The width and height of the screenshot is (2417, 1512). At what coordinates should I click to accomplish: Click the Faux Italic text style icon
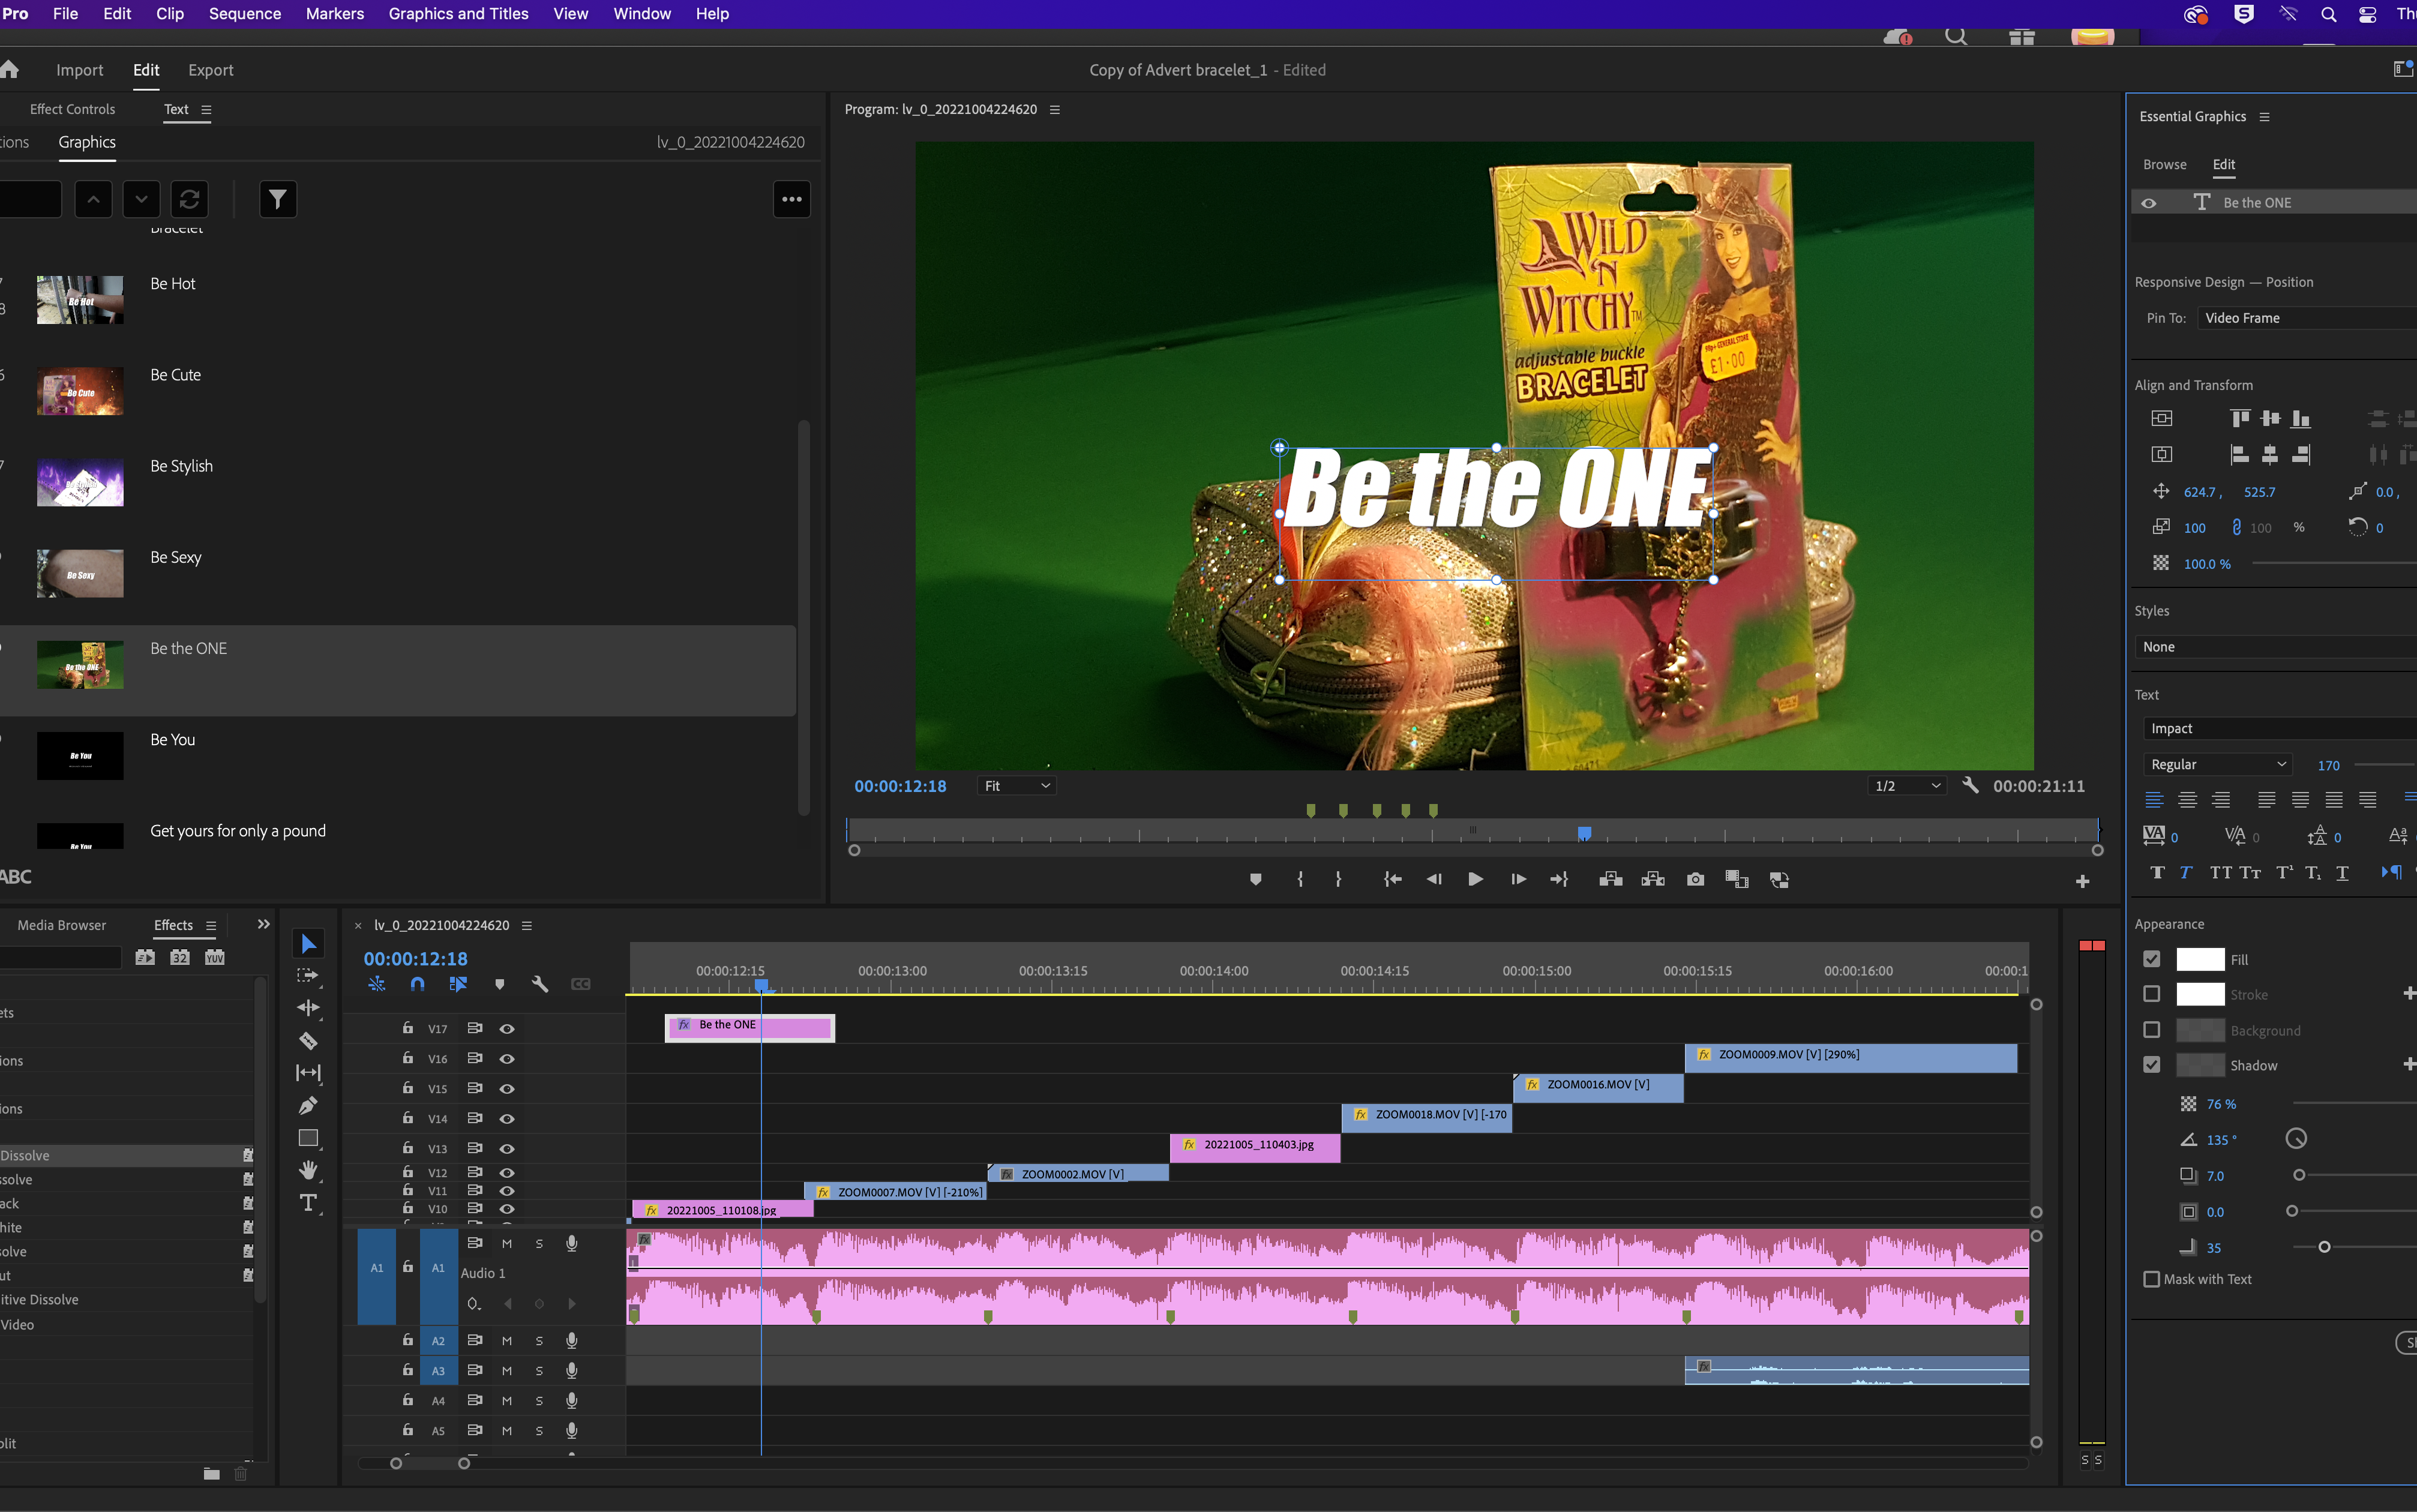click(2186, 872)
